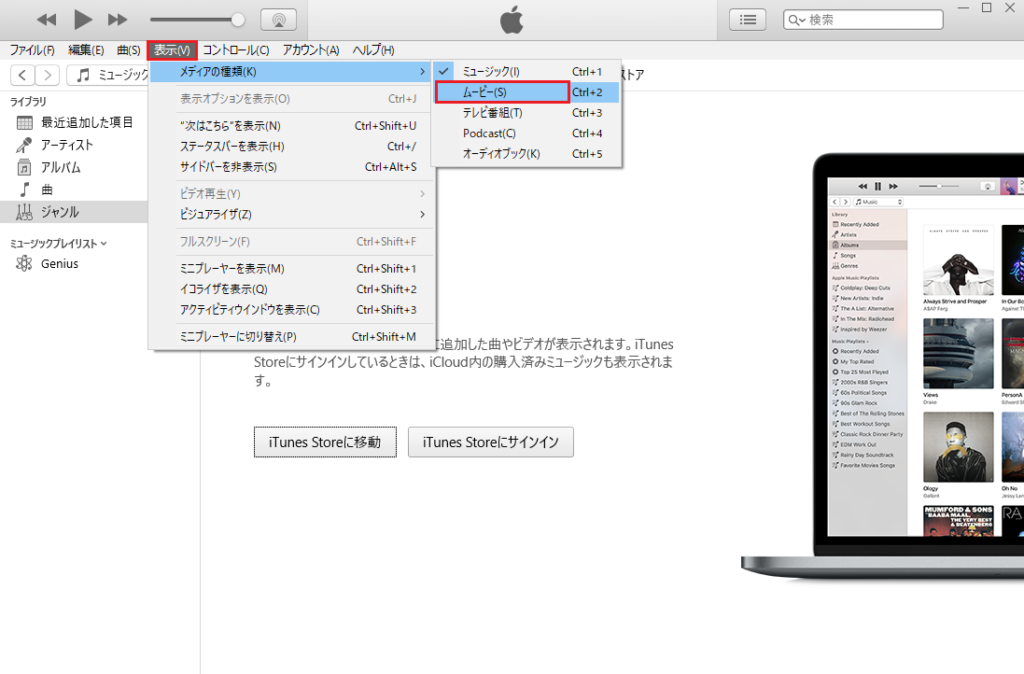Image resolution: width=1024 pixels, height=674 pixels.
Task: Choose ミニプレーヤーを表示(M)
Action: (292, 268)
